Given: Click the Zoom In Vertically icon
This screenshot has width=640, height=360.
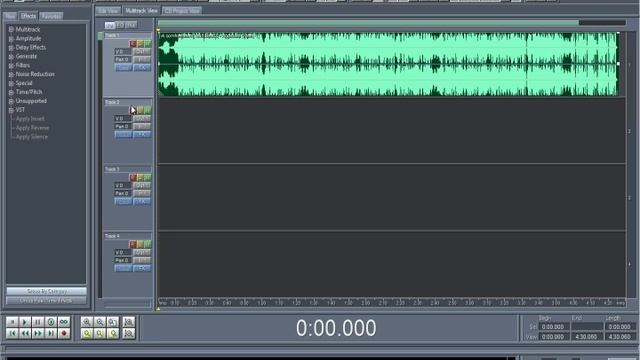Looking at the screenshot, I should coord(129,322).
